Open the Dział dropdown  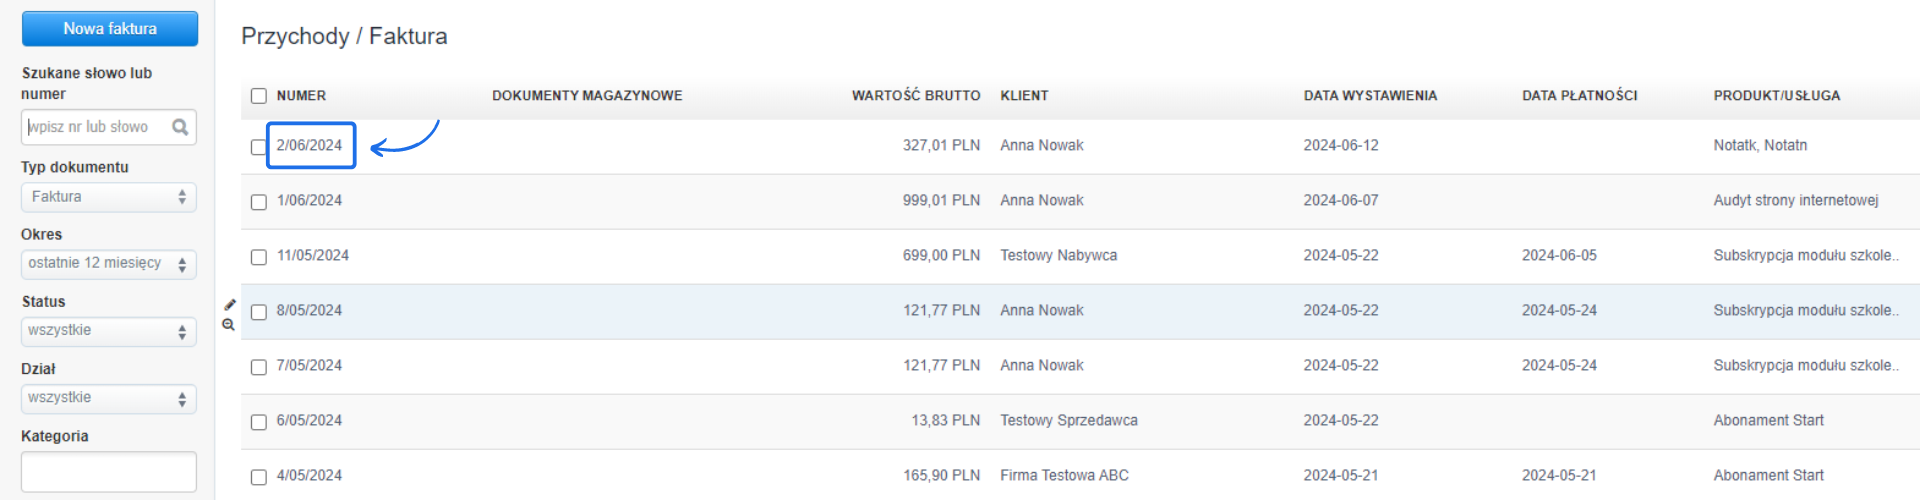pyautogui.click(x=108, y=398)
